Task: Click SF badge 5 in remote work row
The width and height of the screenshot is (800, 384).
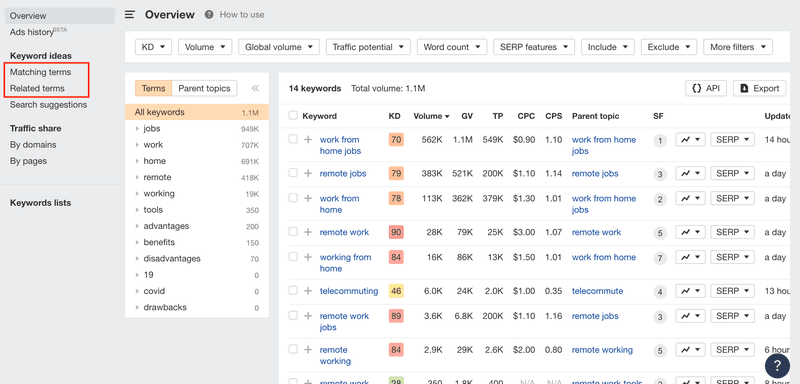Action: tap(660, 234)
